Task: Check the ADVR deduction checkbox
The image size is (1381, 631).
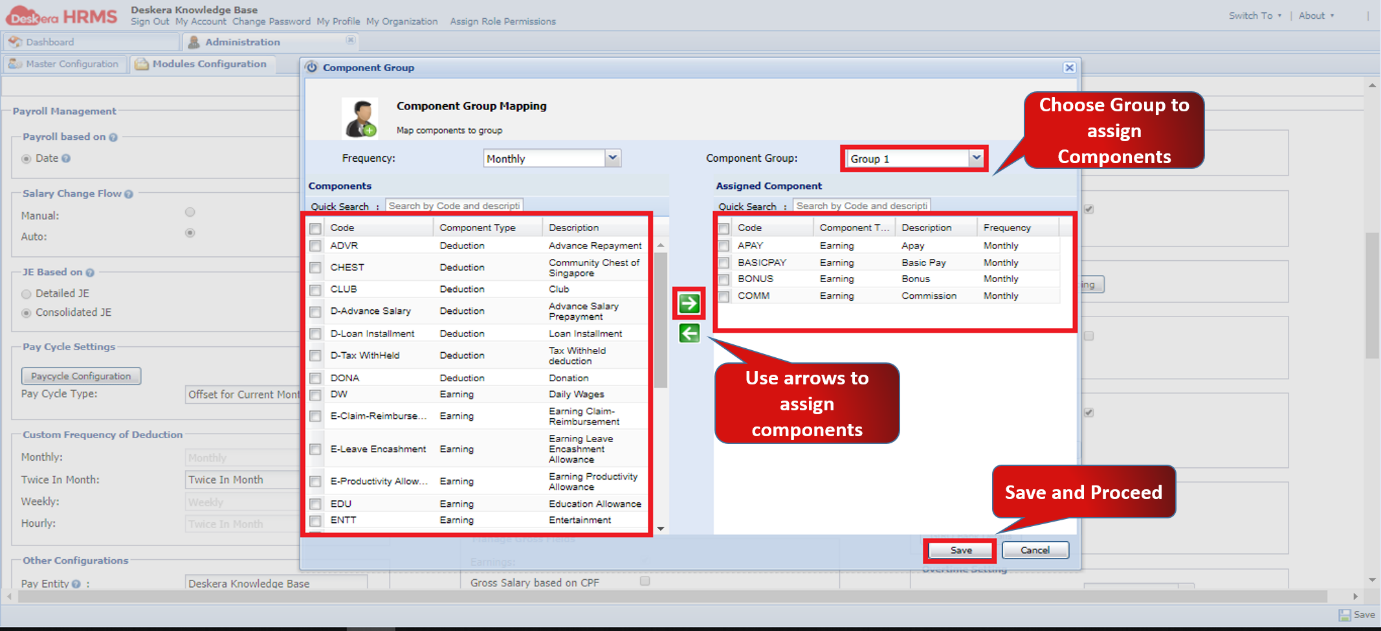Action: 314,245
